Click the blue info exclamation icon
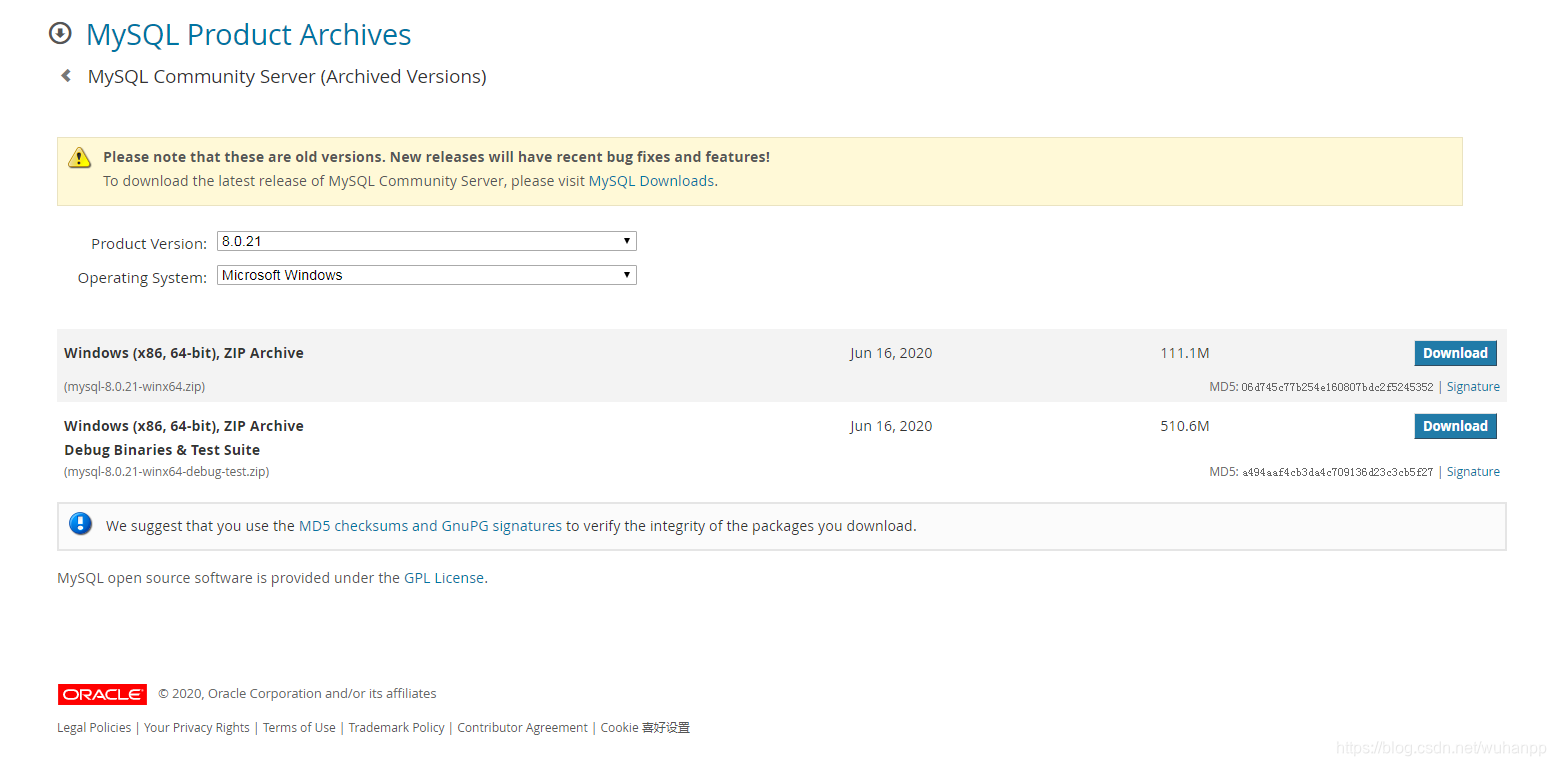This screenshot has height=766, width=1556. tap(81, 524)
